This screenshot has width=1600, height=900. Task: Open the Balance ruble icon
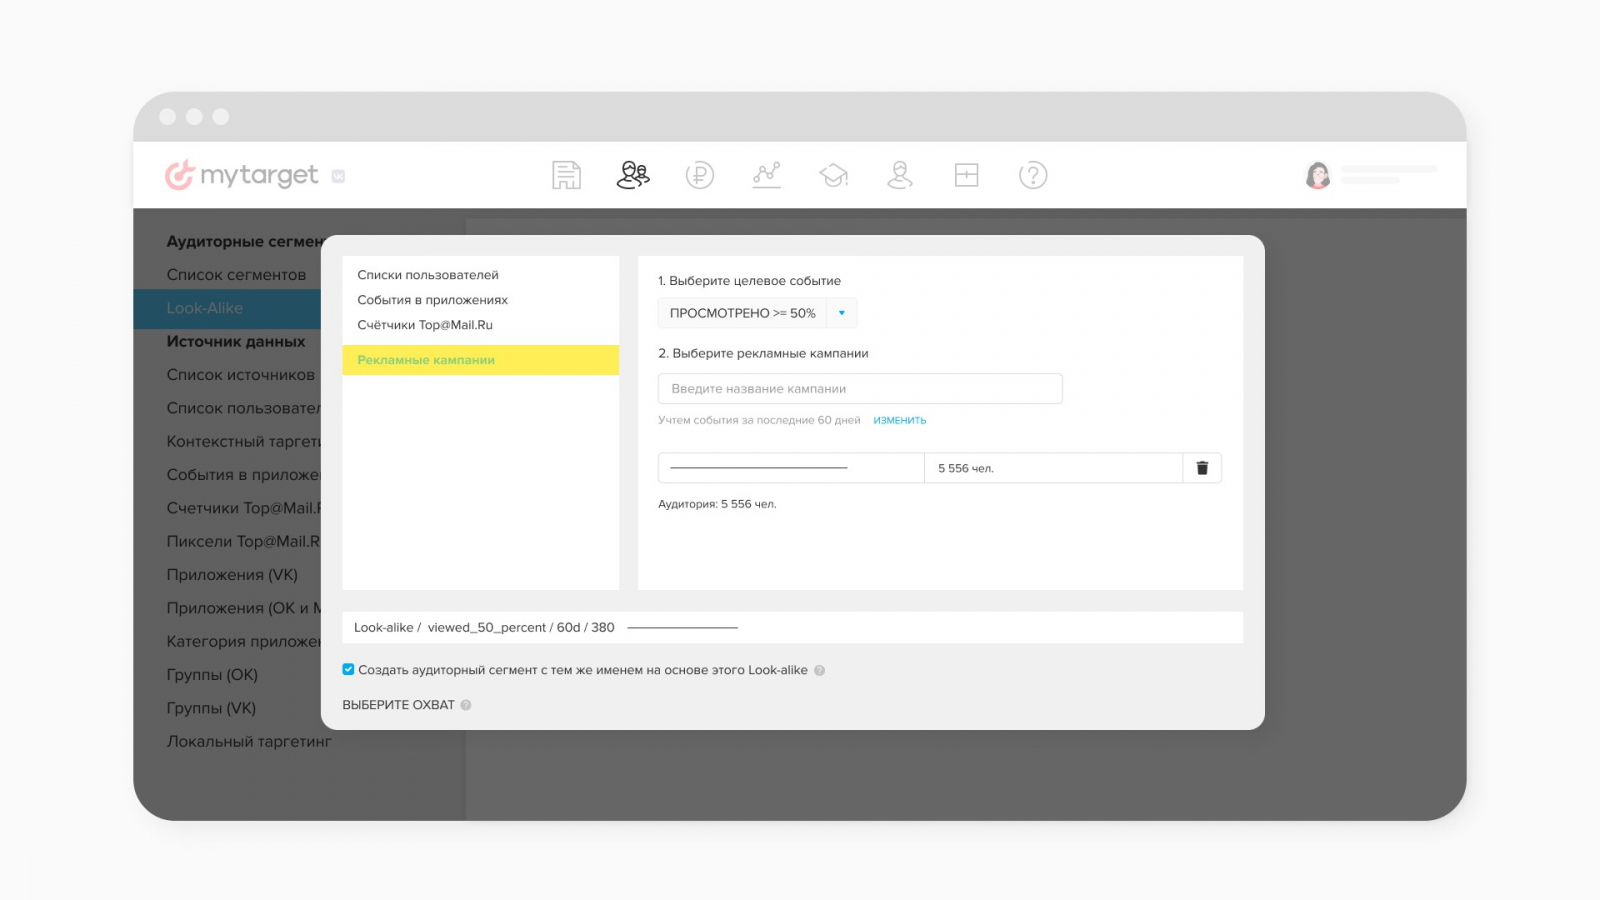coord(699,175)
